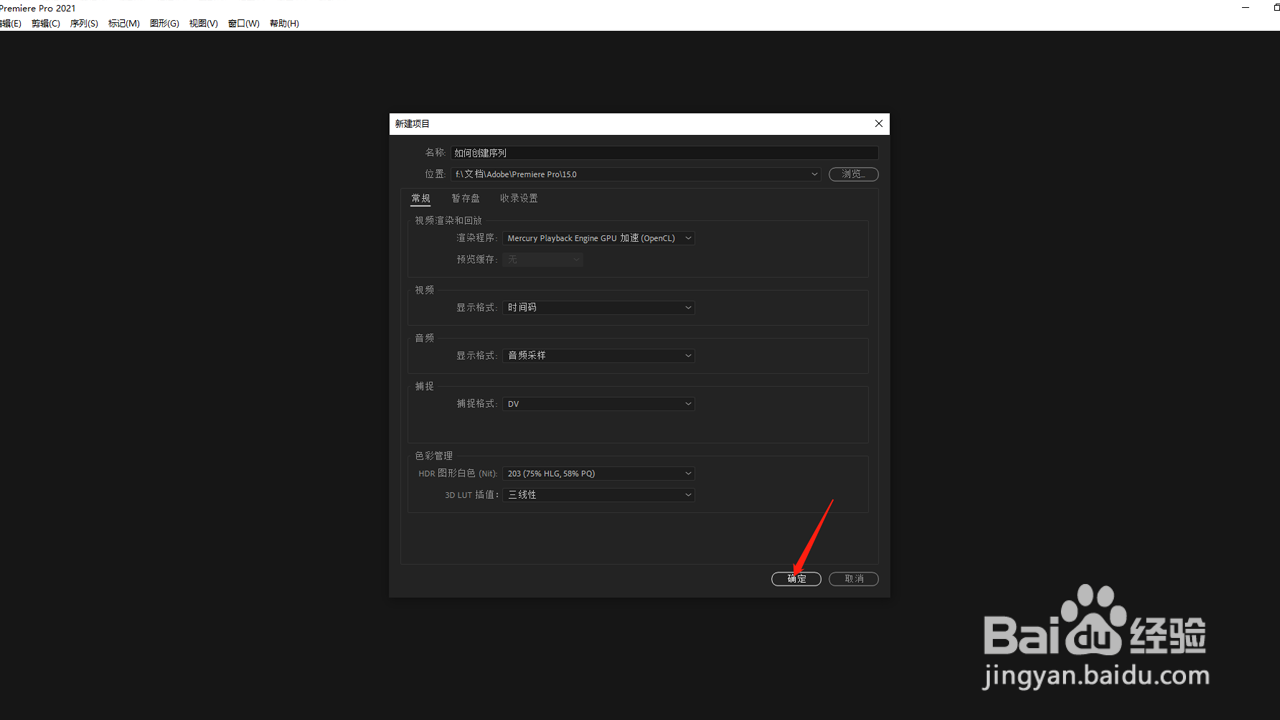This screenshot has width=1280, height=720.
Task: Open the 渲染程序 dropdown
Action: click(x=598, y=238)
